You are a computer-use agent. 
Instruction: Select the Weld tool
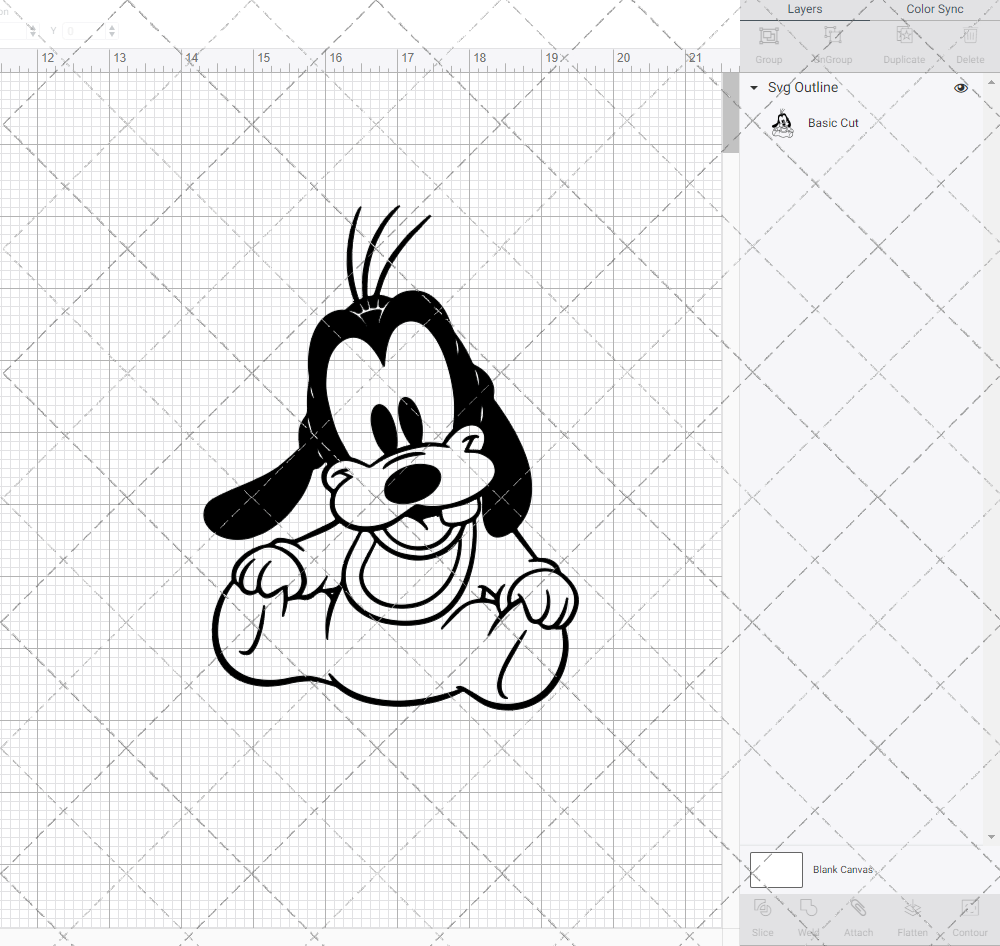tap(808, 917)
